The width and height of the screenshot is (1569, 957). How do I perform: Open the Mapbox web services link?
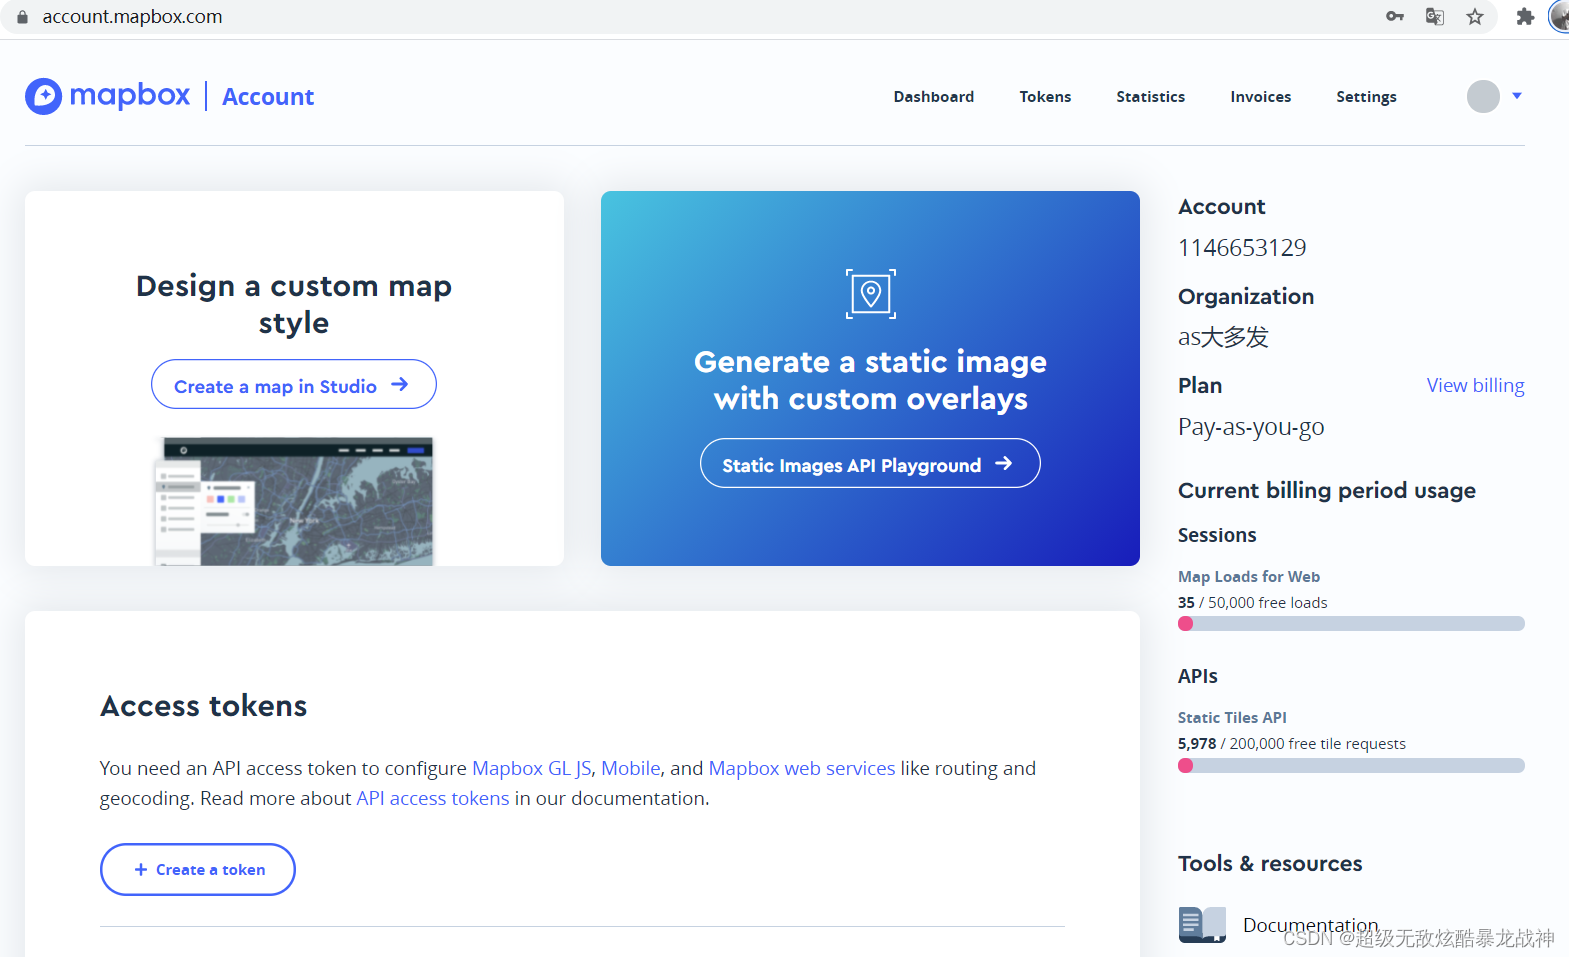(x=802, y=768)
